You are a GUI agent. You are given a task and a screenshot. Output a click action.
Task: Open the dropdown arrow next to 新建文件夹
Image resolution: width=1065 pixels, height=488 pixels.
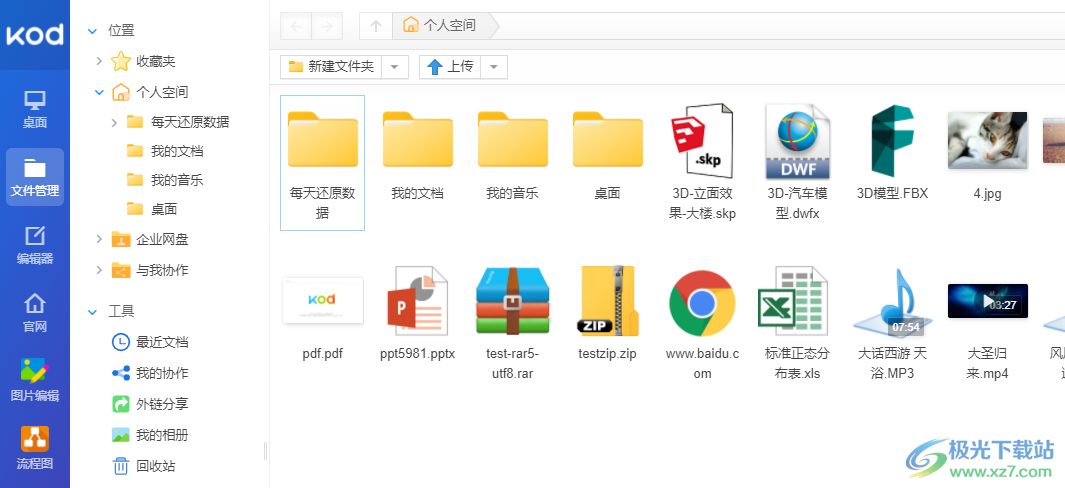click(x=395, y=67)
